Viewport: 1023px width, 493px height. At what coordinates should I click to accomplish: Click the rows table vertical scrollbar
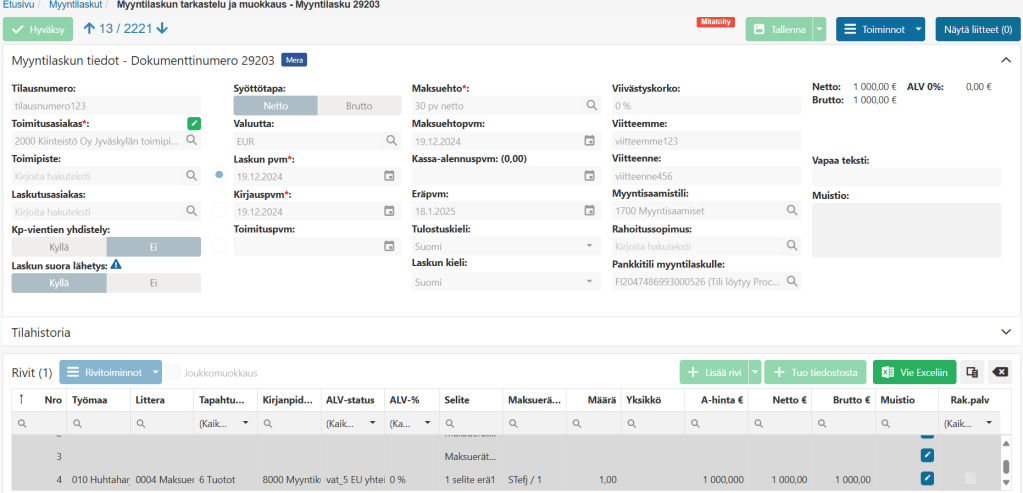click(1007, 467)
